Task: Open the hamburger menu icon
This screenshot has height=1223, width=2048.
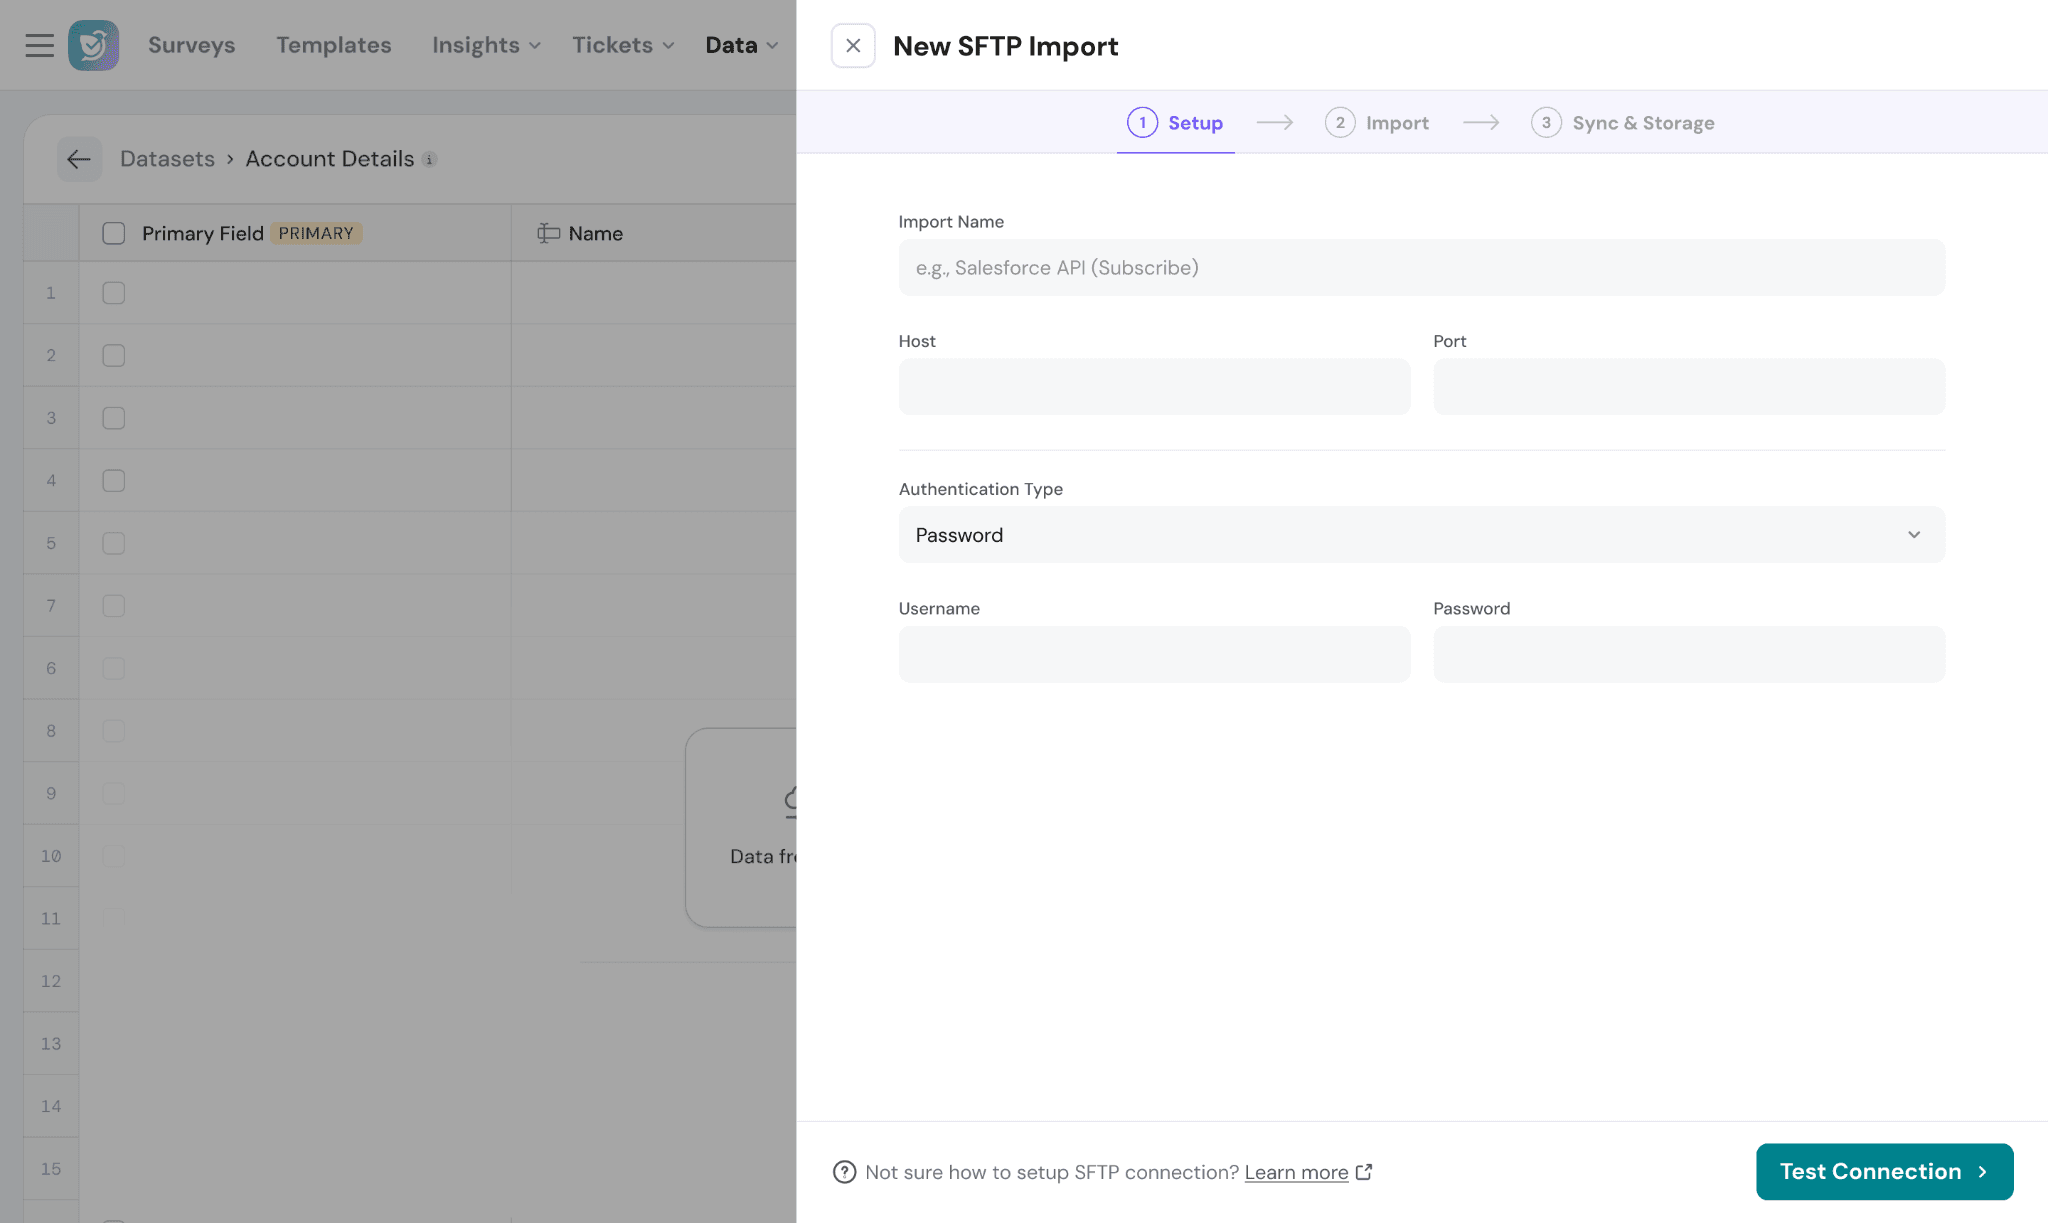Action: [x=40, y=45]
